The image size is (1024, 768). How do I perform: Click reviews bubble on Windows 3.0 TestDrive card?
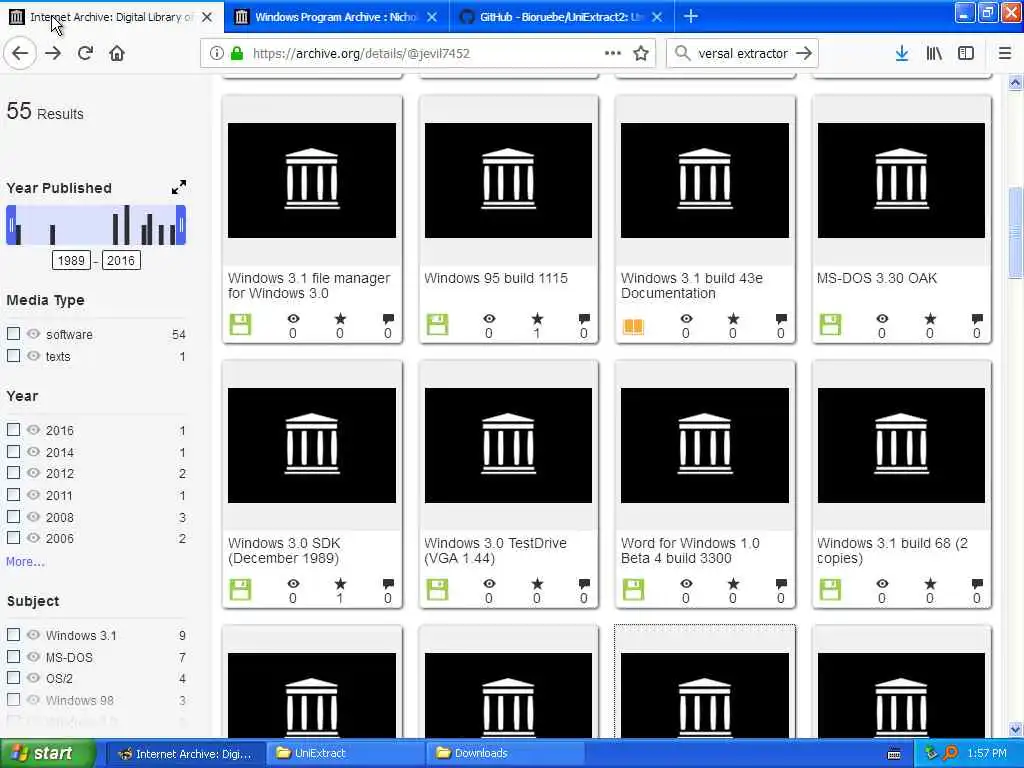(x=584, y=584)
